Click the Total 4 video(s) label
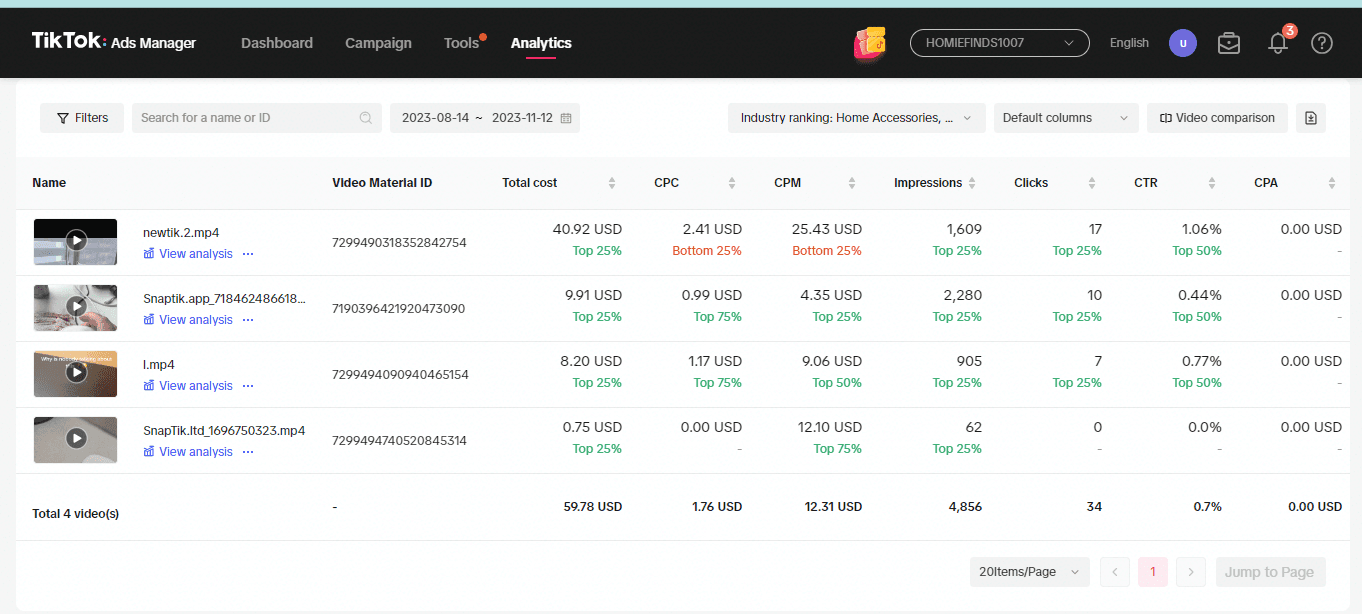The image size is (1362, 614). pos(76,514)
